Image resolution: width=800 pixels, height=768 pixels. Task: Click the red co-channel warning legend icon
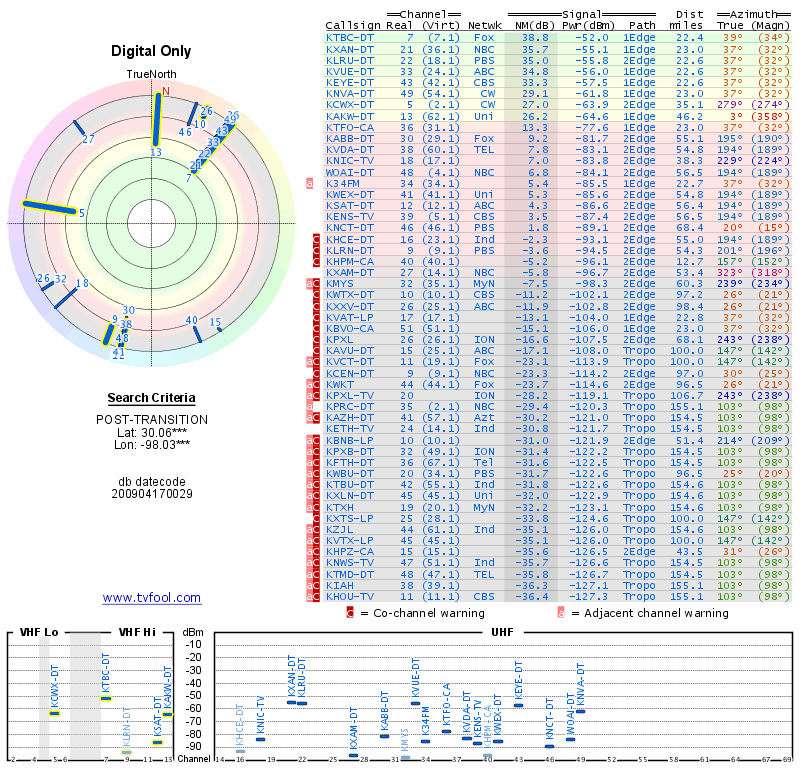point(350,612)
